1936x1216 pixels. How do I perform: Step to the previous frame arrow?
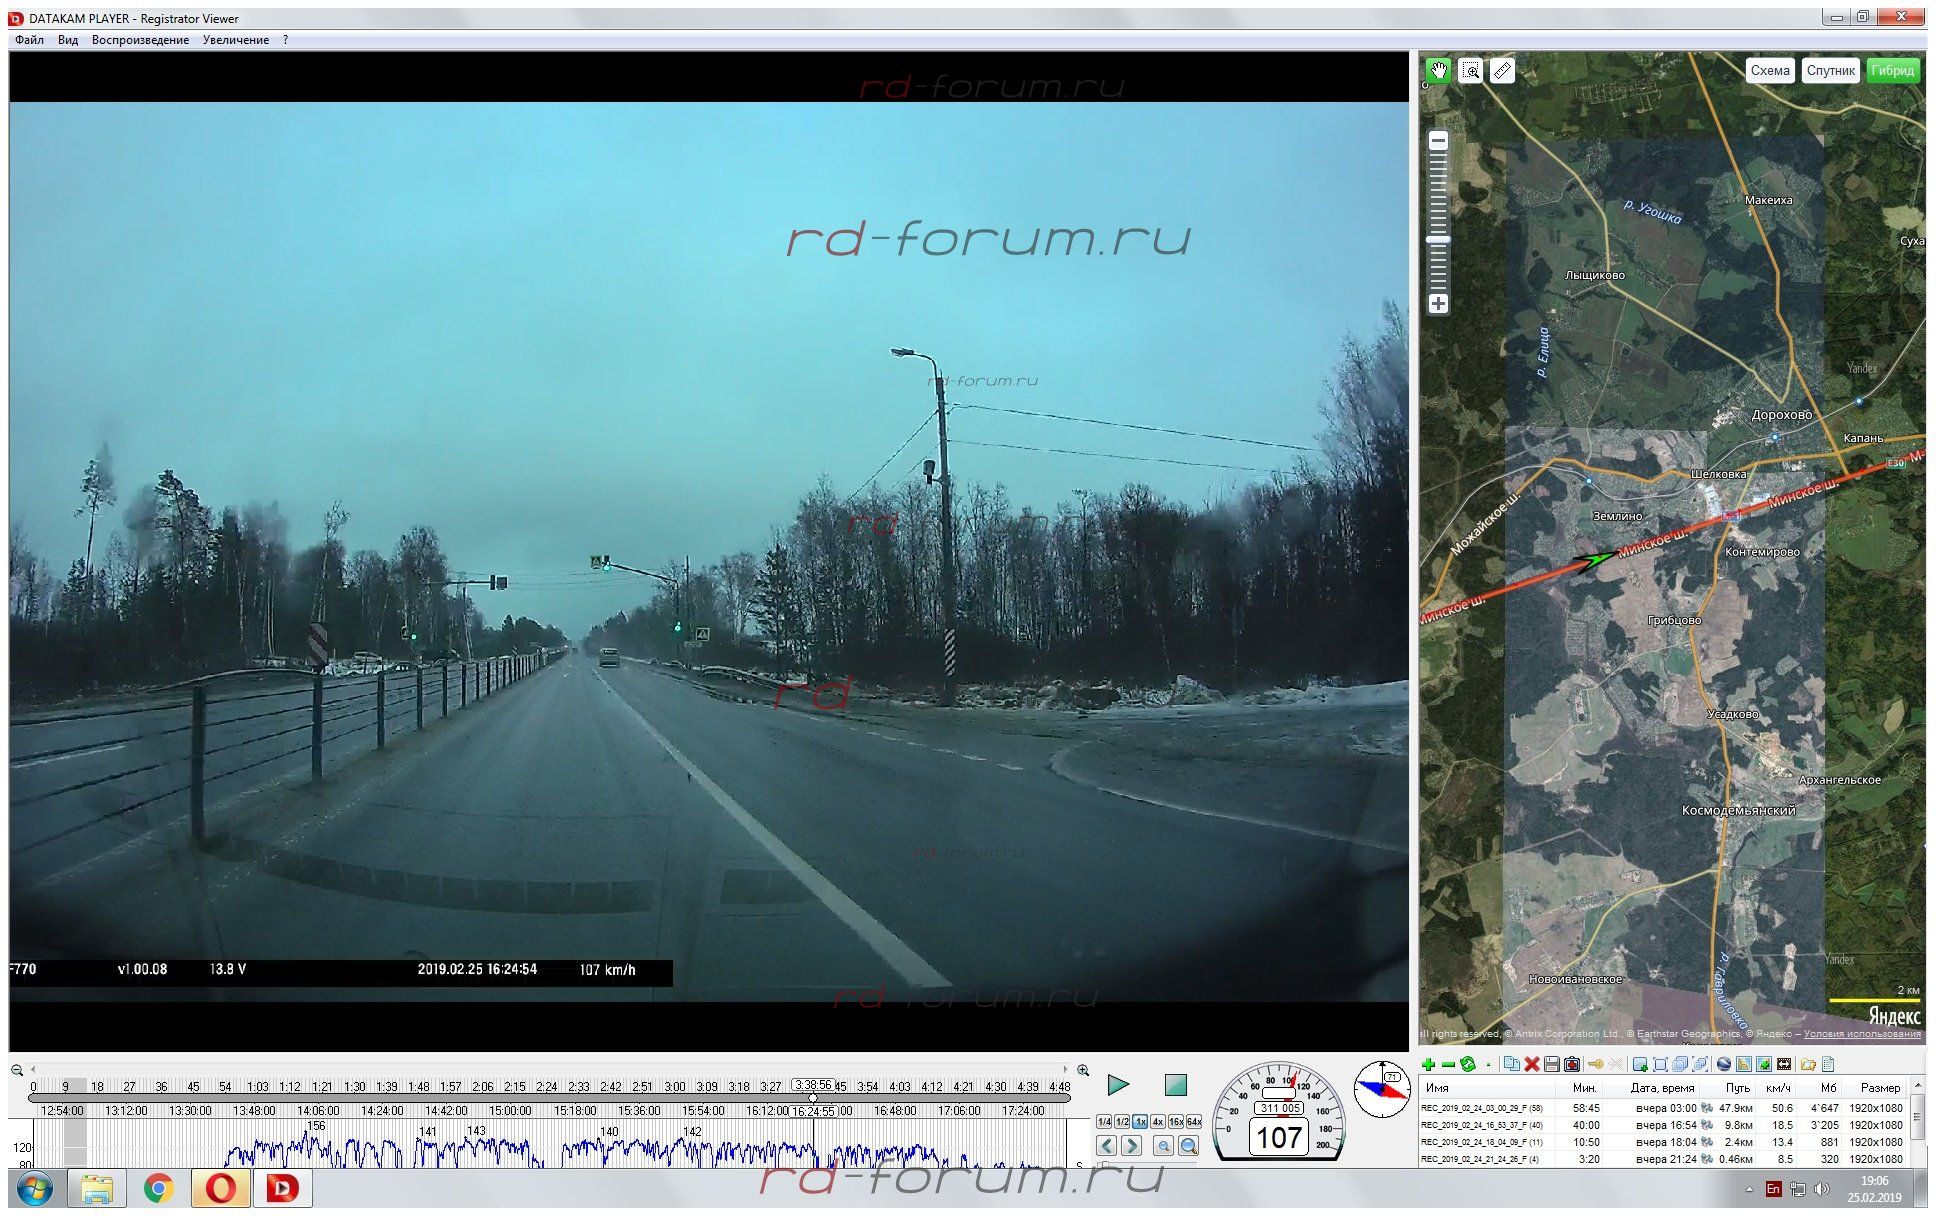pyautogui.click(x=1106, y=1146)
